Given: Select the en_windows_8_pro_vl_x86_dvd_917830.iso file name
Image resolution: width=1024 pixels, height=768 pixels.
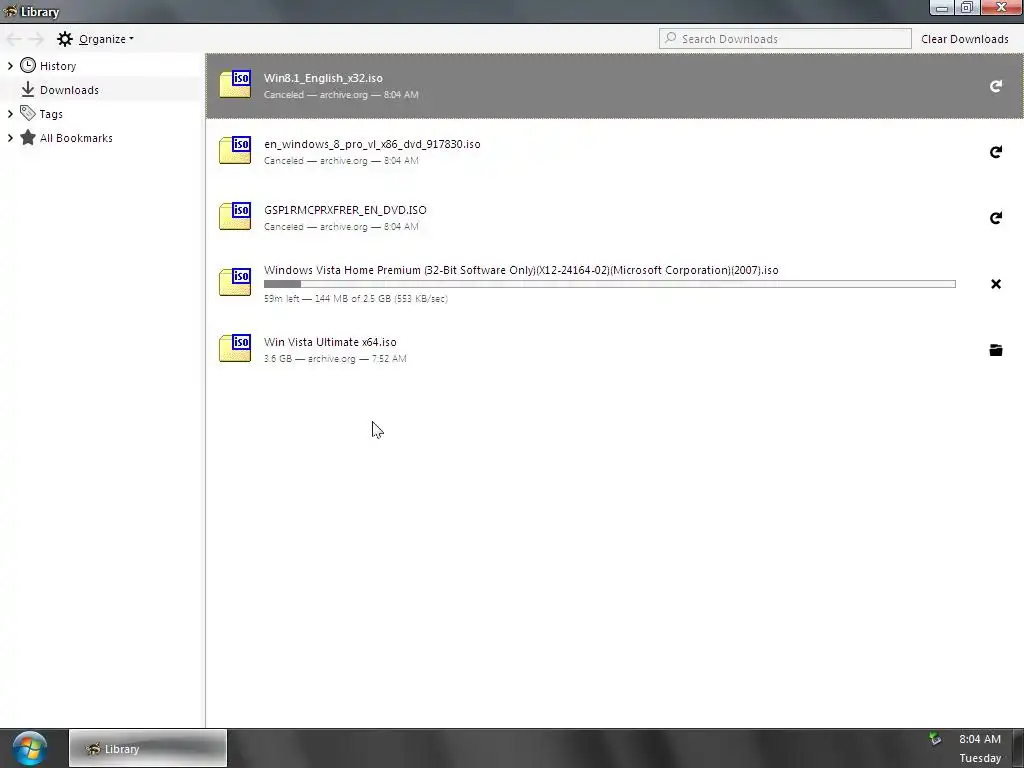Looking at the screenshot, I should click(372, 144).
